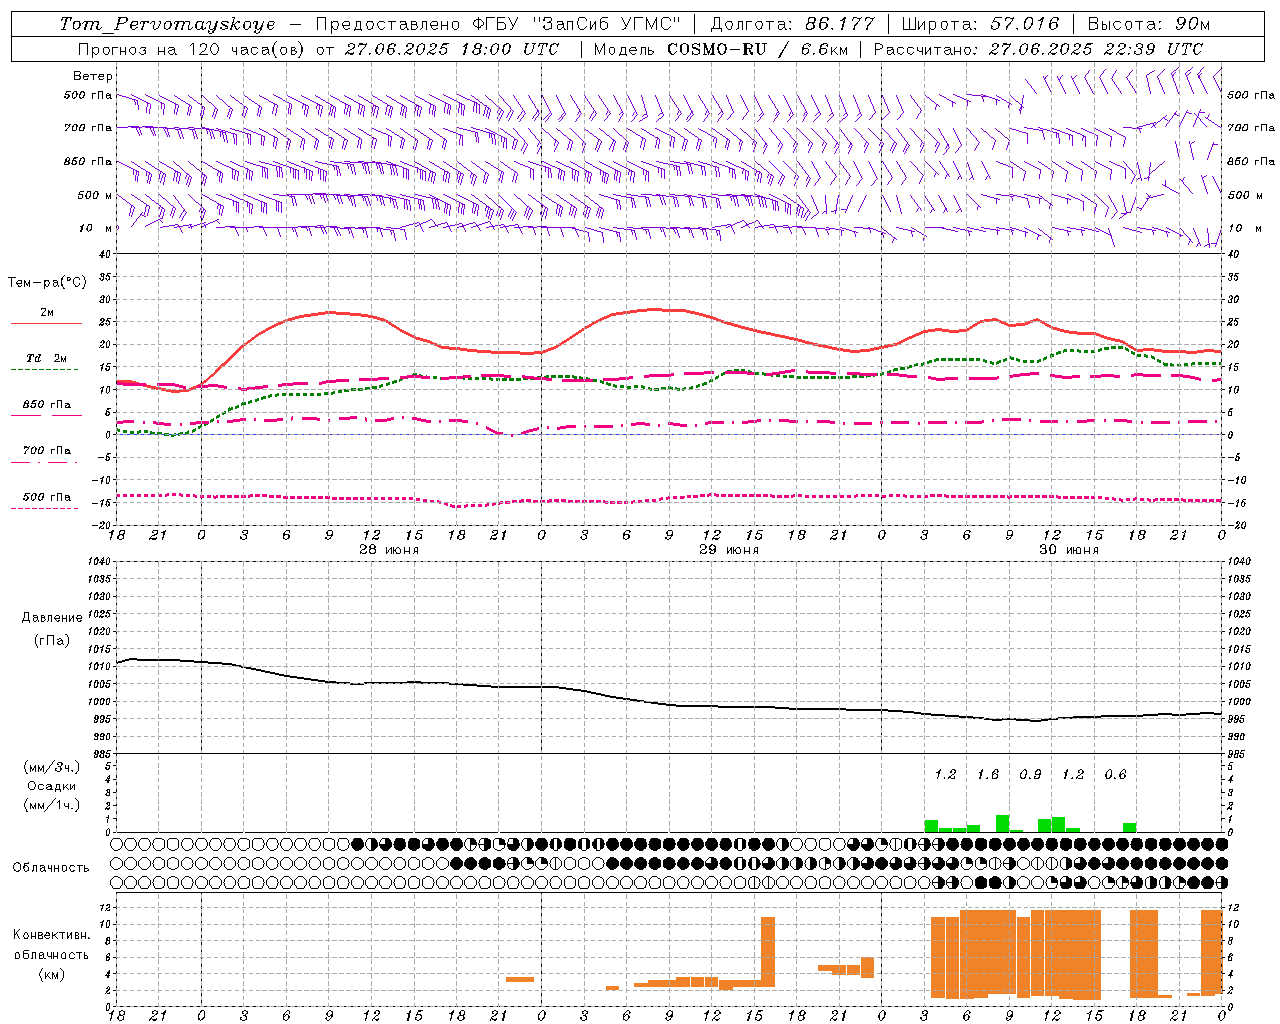This screenshot has width=1280, height=1024.
Task: Click the station name Tom_Pervomayskoye
Action: click(167, 24)
